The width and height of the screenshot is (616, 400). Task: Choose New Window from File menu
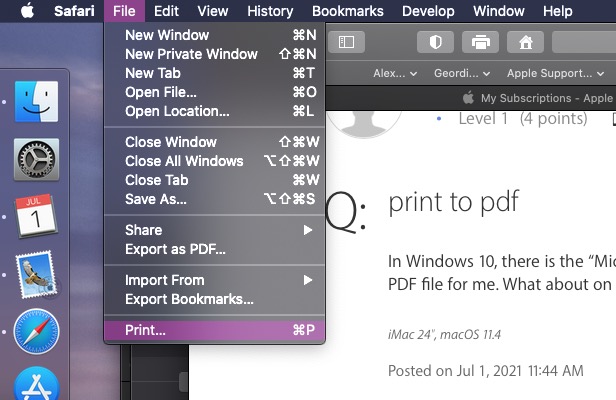click(x=215, y=35)
